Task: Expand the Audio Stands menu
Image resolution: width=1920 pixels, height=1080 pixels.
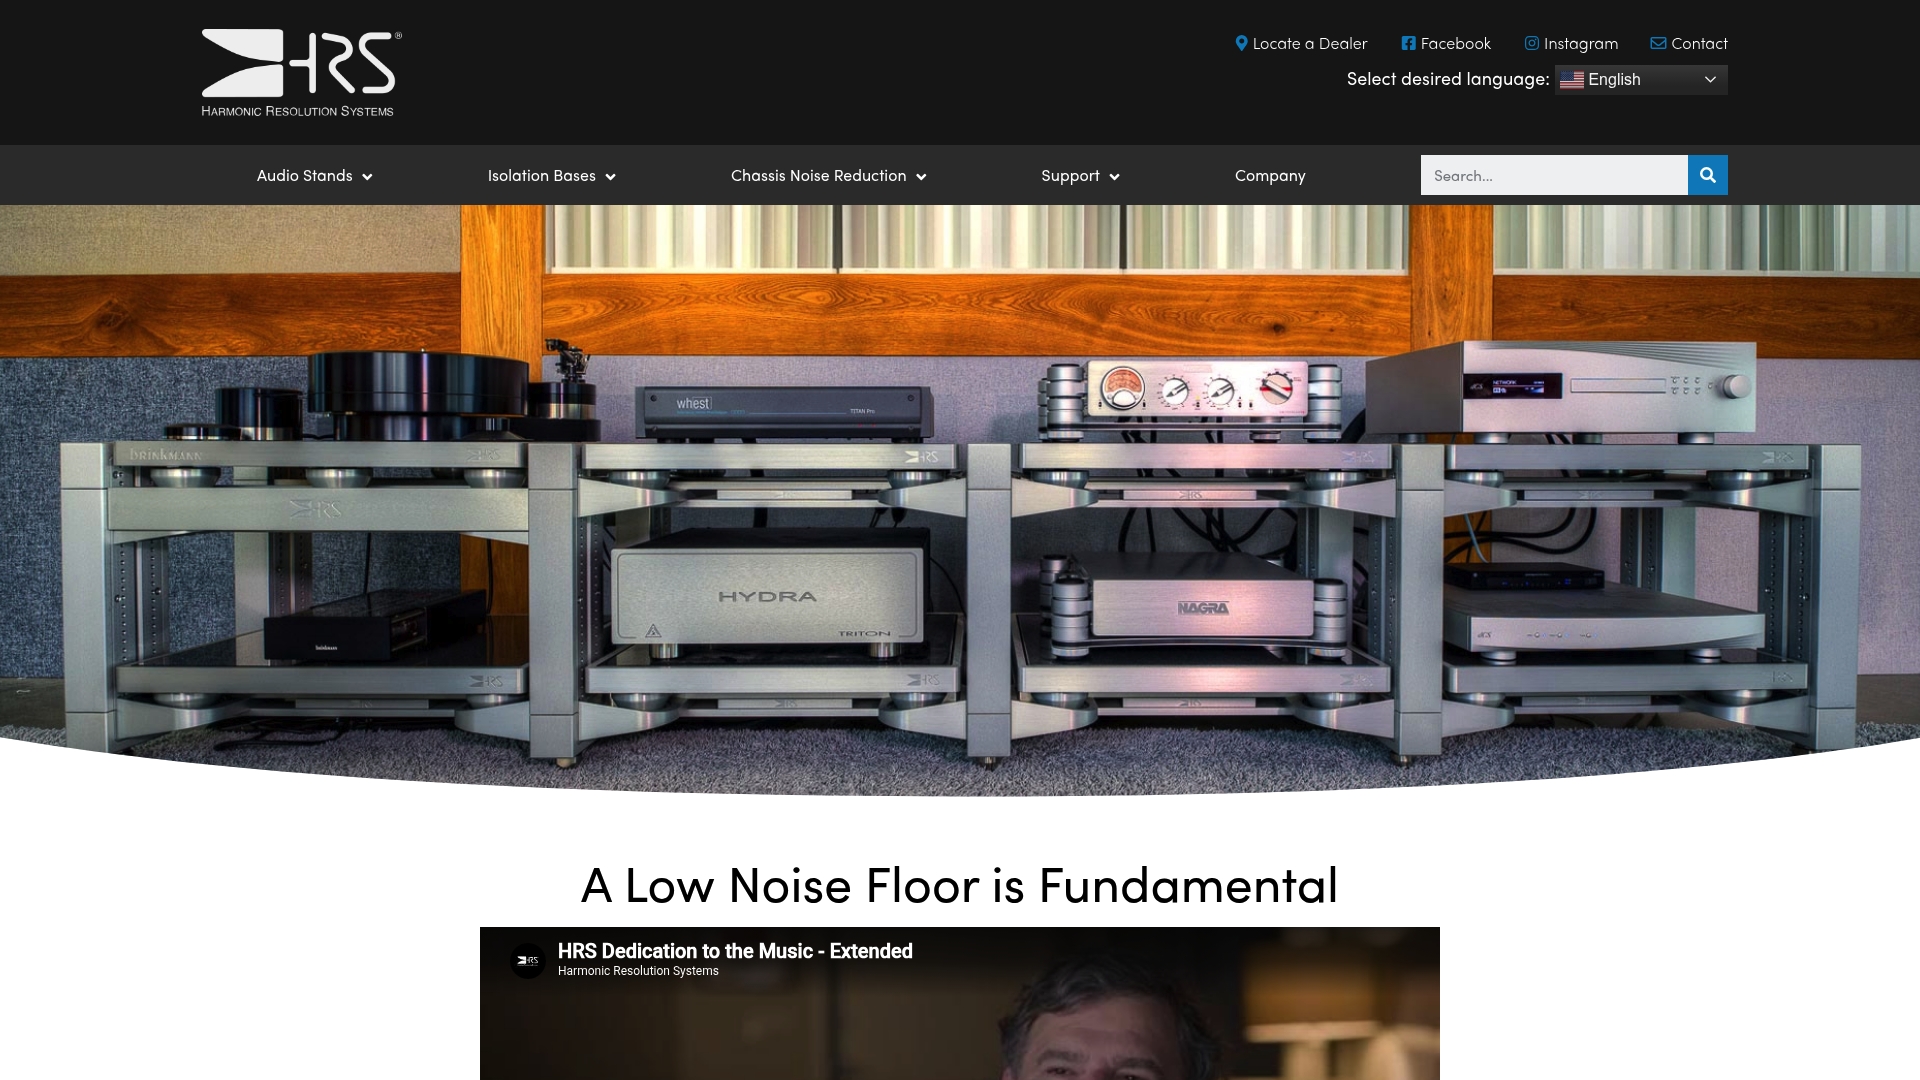Action: click(x=314, y=176)
